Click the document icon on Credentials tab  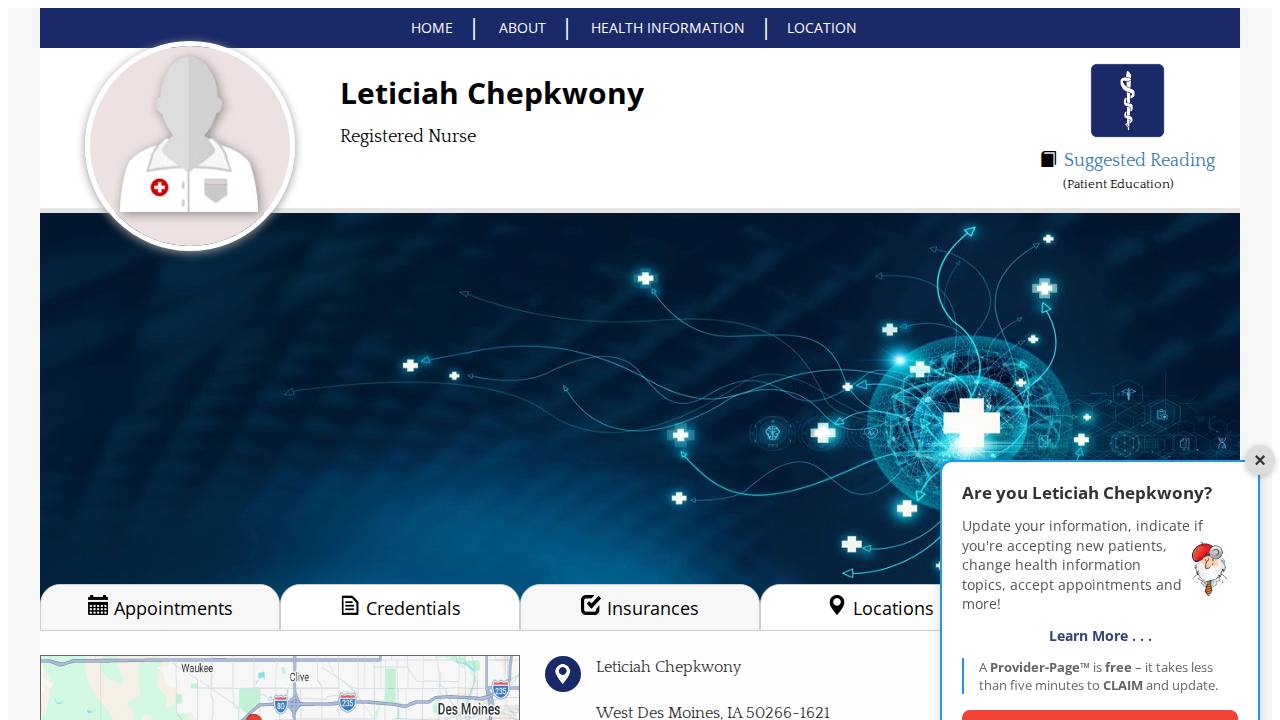coord(349,605)
